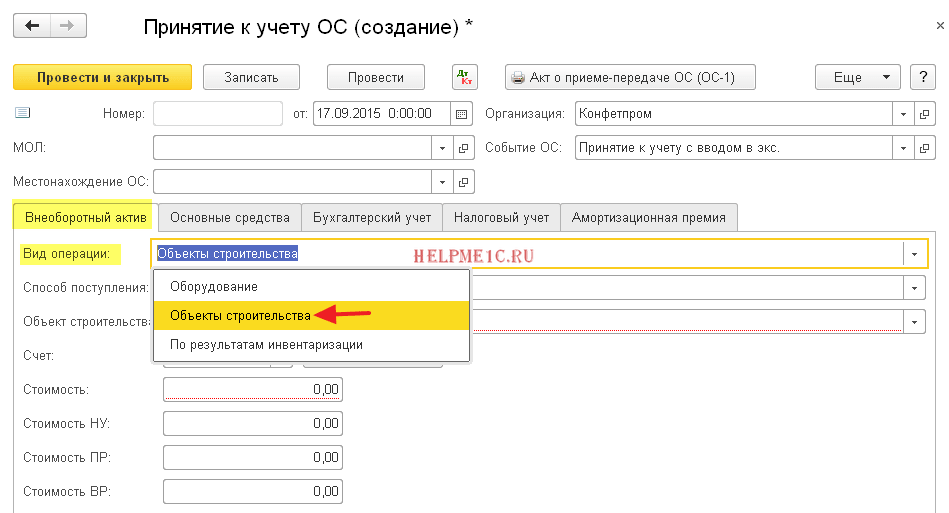Switch to the Основные средства tab
Image resolution: width=949 pixels, height=513 pixels.
coord(230,218)
